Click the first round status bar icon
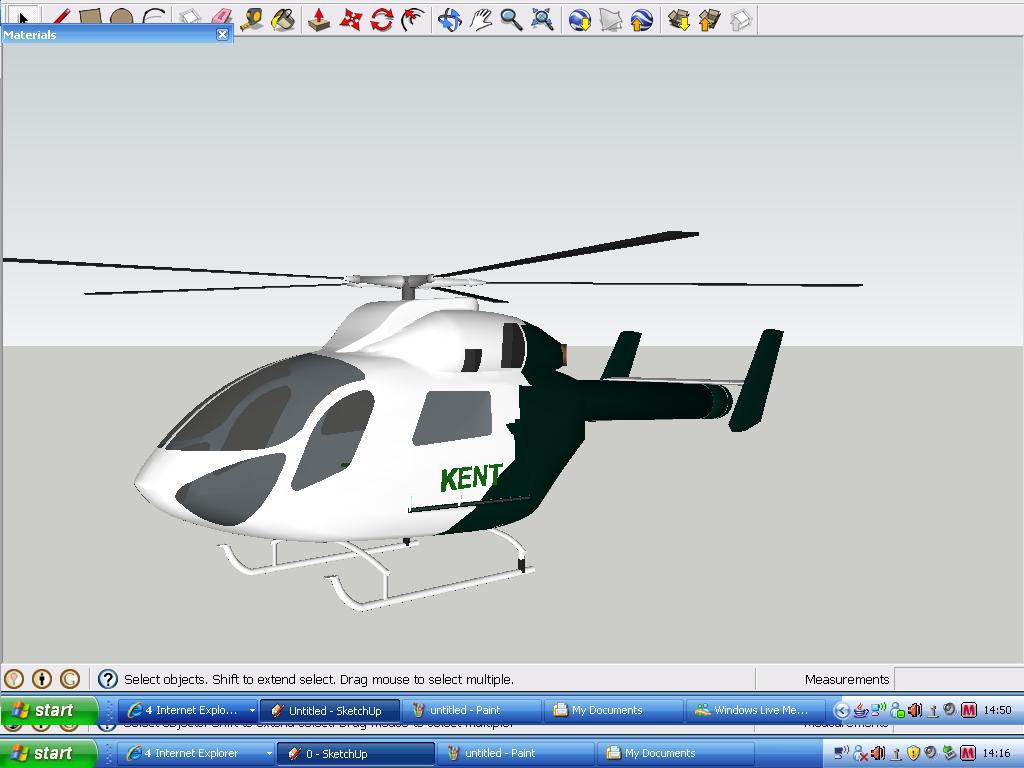 14,679
